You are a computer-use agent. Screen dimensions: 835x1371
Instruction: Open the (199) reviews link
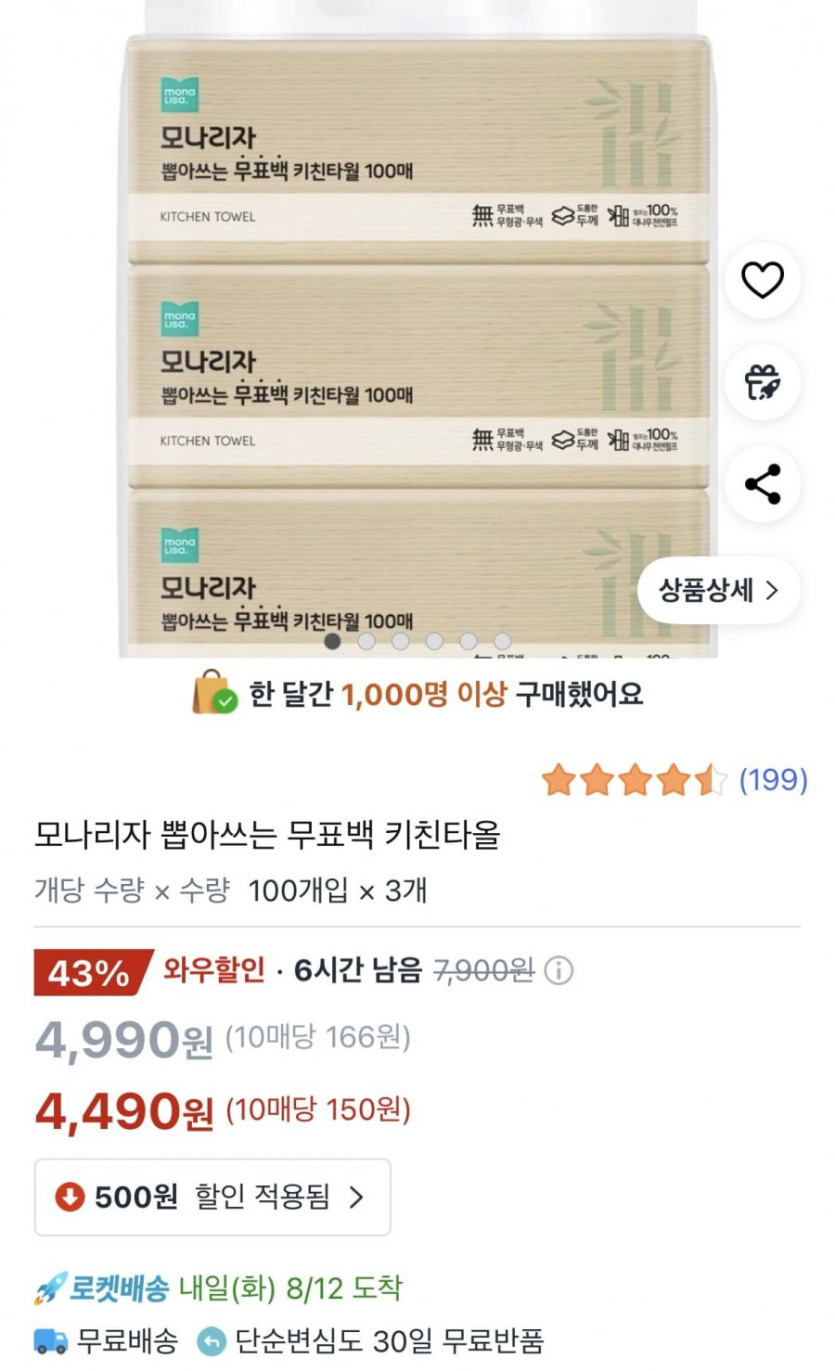pos(773,780)
